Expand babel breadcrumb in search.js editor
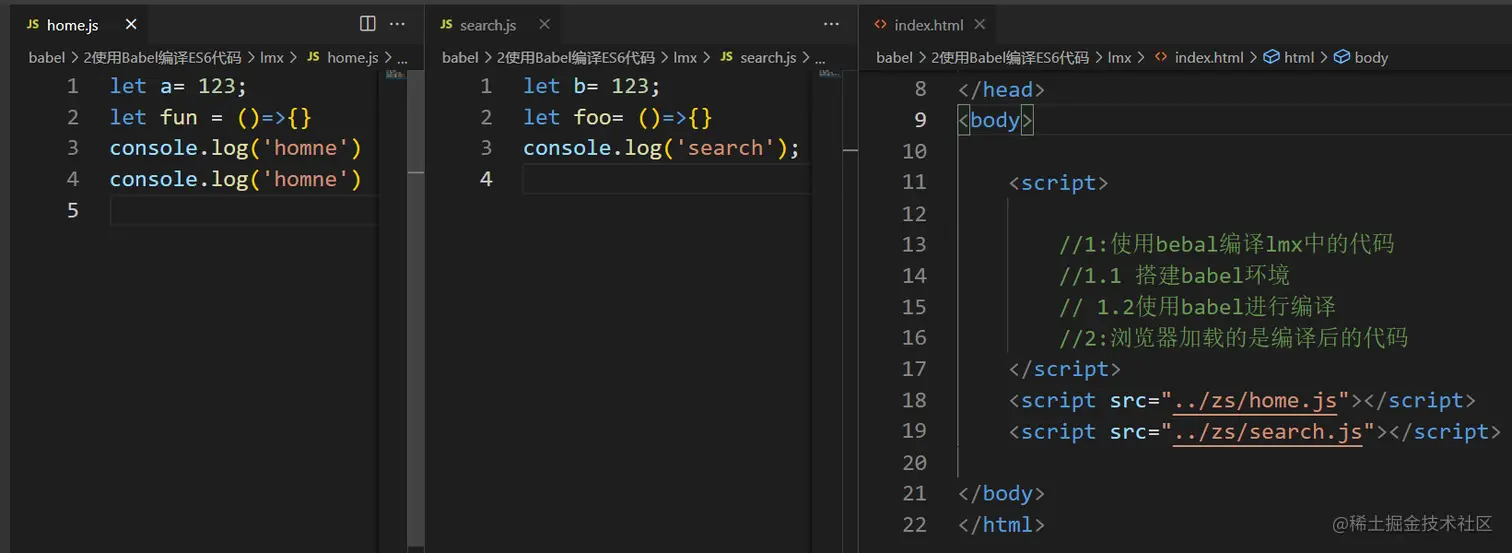This screenshot has width=1512, height=553. point(460,57)
